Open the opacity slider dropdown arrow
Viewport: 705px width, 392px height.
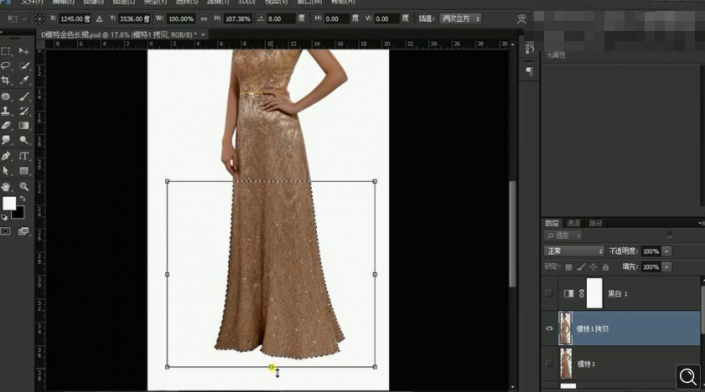667,251
